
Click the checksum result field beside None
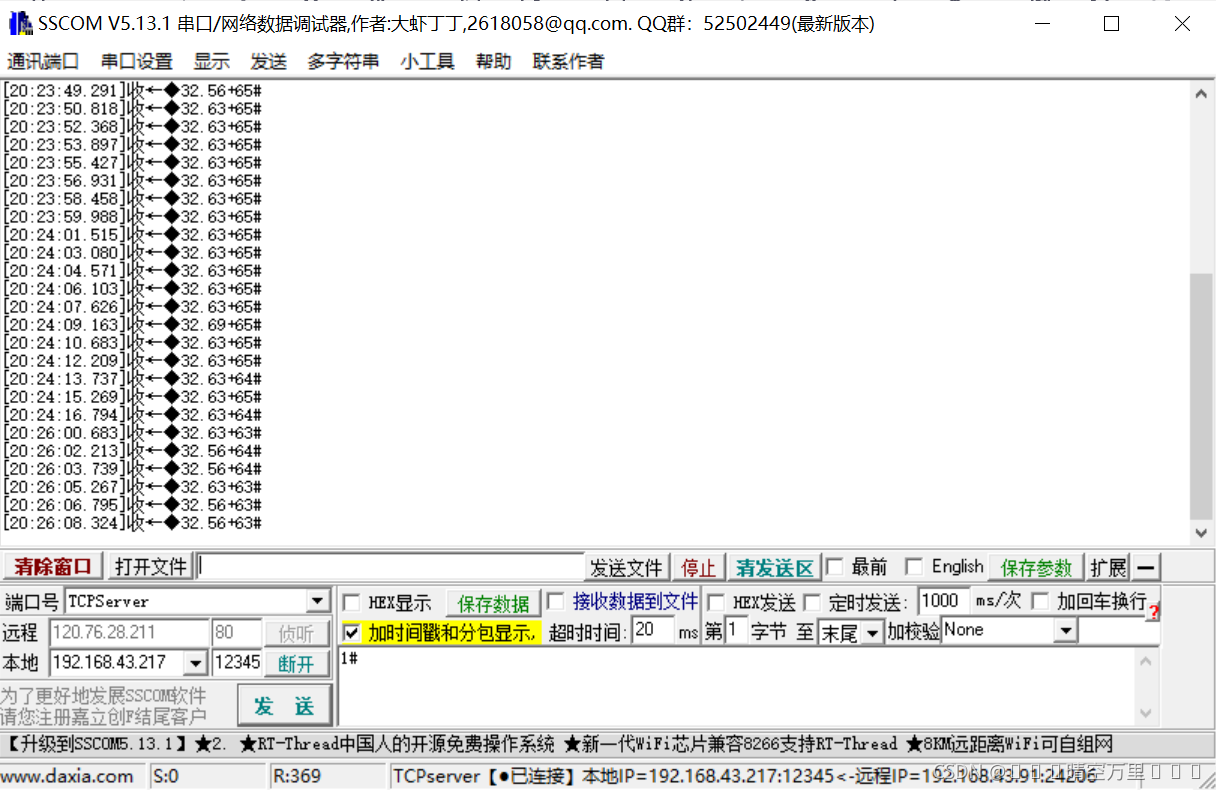(1119, 631)
